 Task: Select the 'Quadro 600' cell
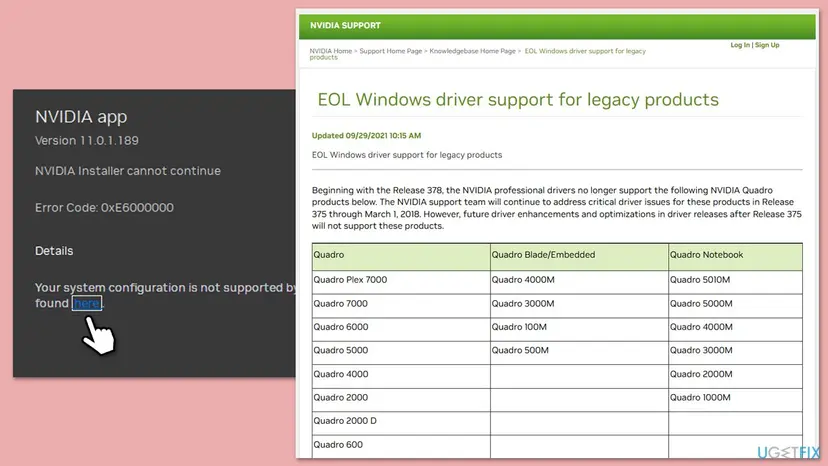pos(401,446)
